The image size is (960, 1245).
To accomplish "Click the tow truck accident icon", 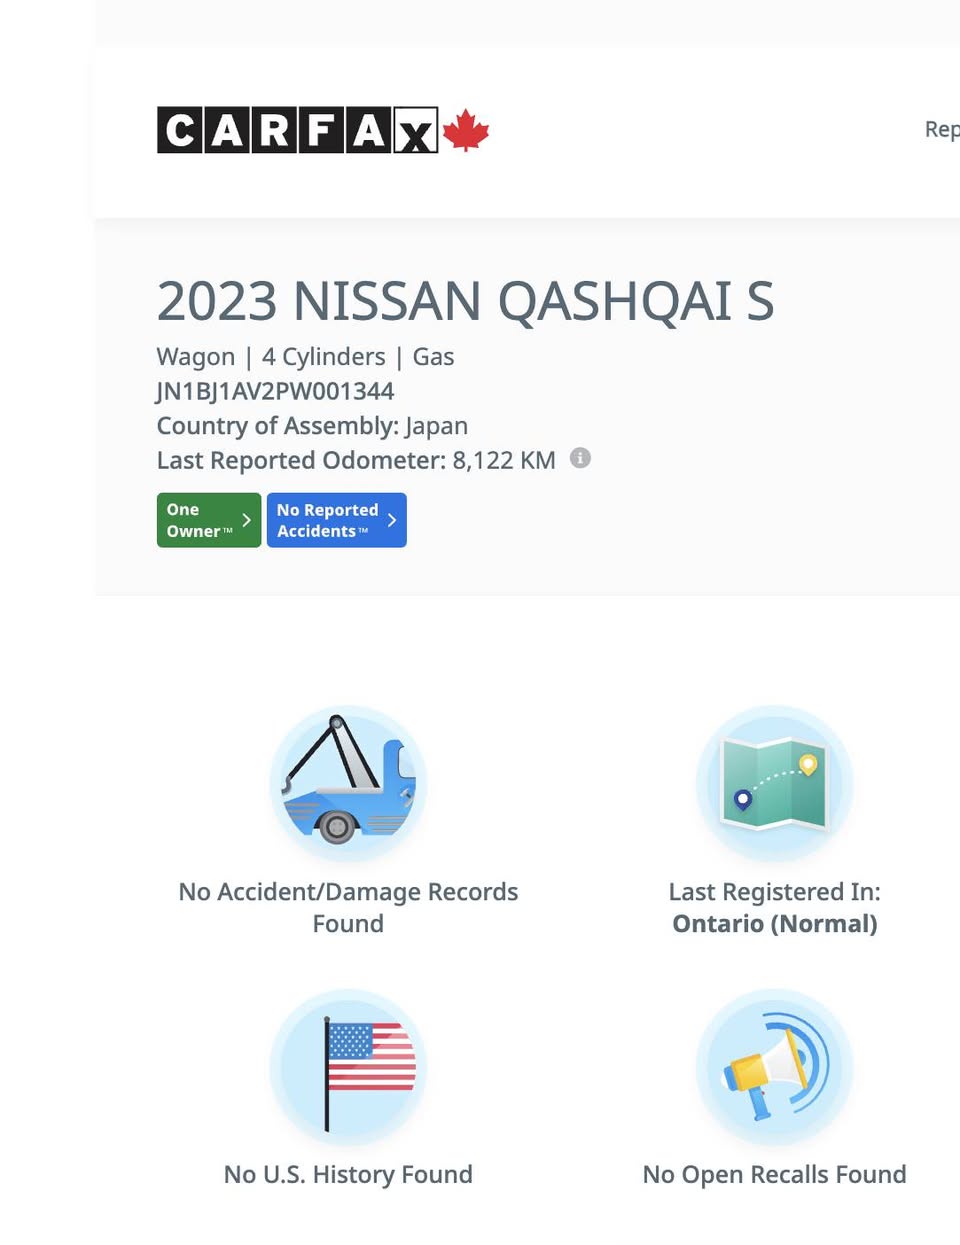I will pos(348,783).
